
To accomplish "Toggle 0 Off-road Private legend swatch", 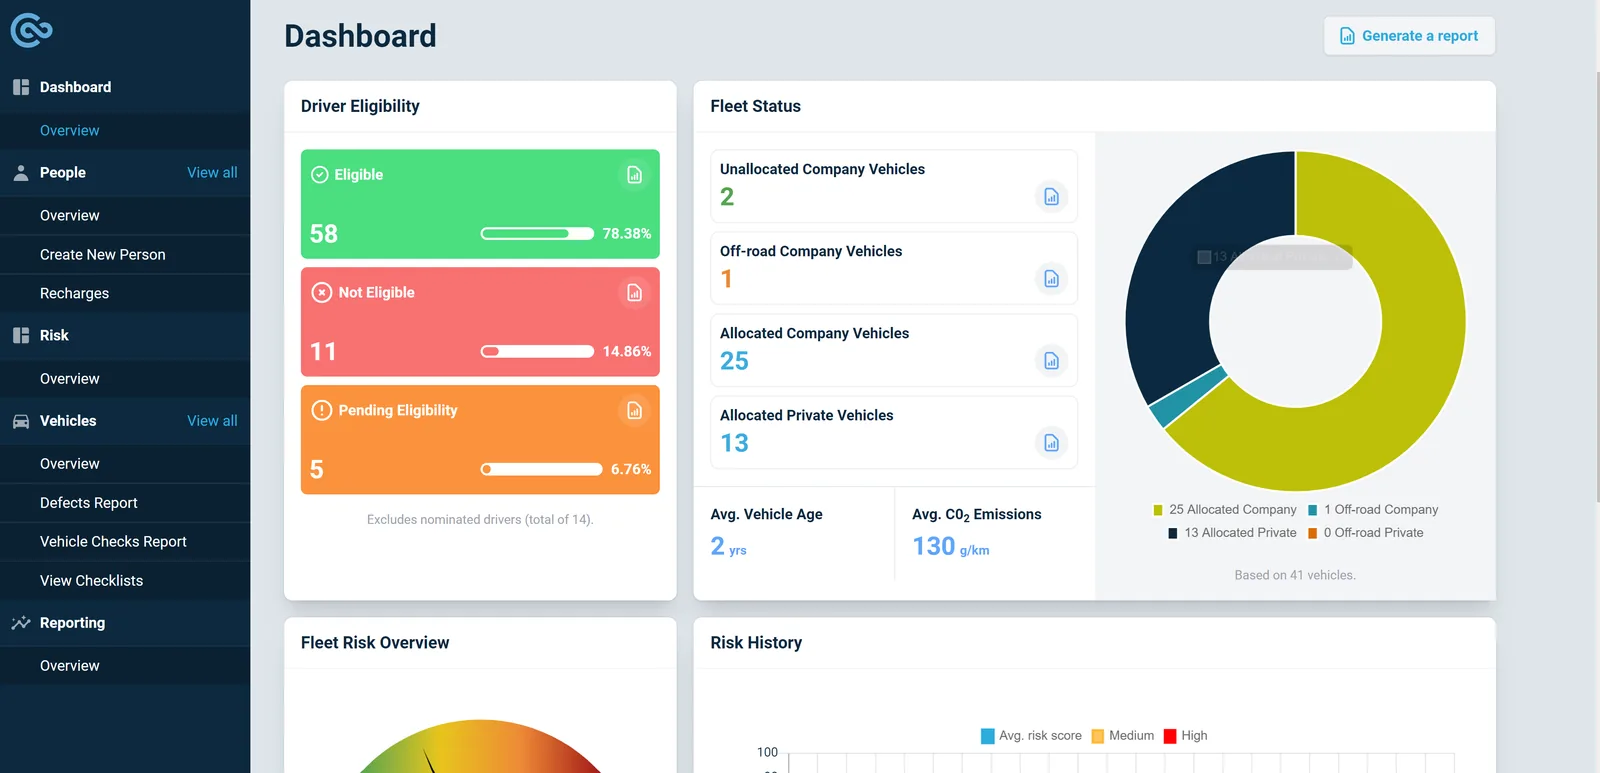I will coord(1313,533).
